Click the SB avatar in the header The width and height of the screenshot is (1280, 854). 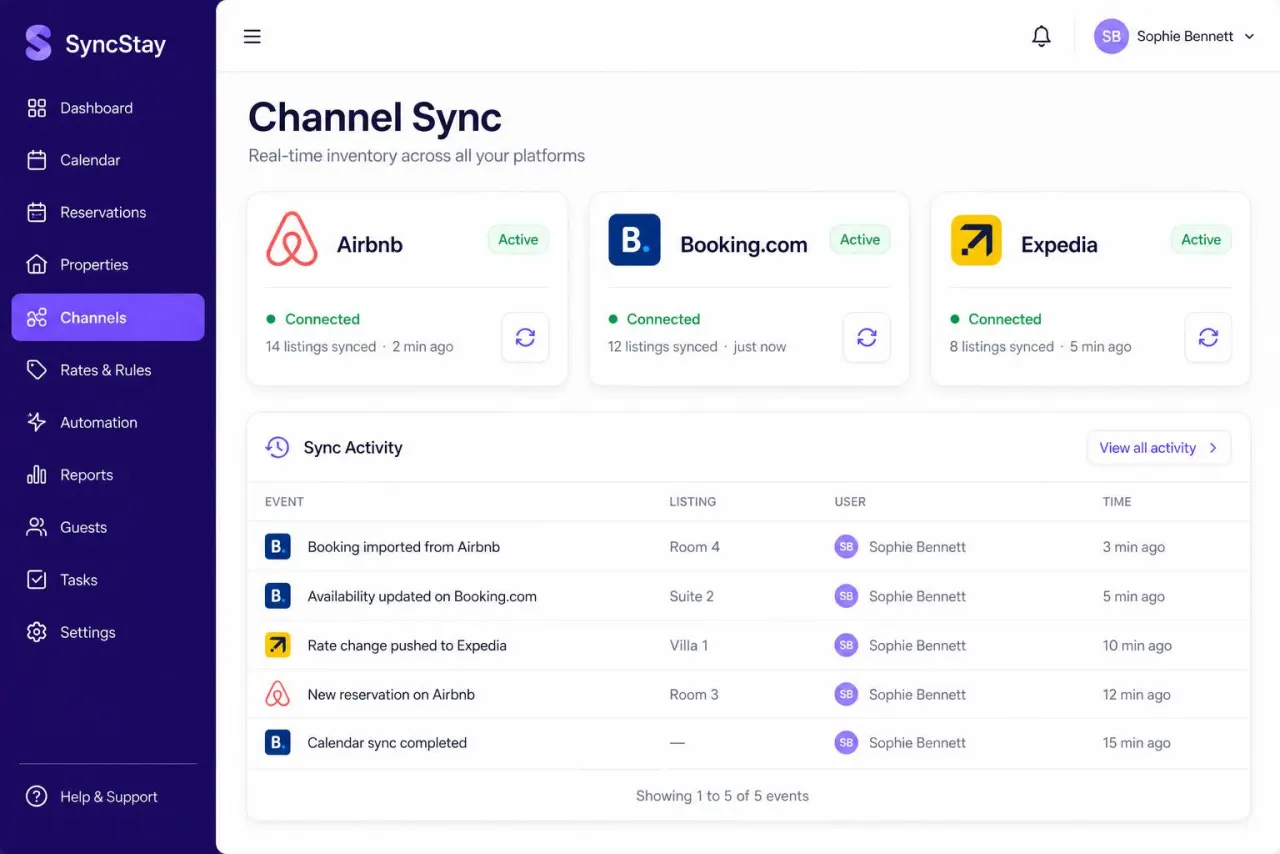[1111, 36]
